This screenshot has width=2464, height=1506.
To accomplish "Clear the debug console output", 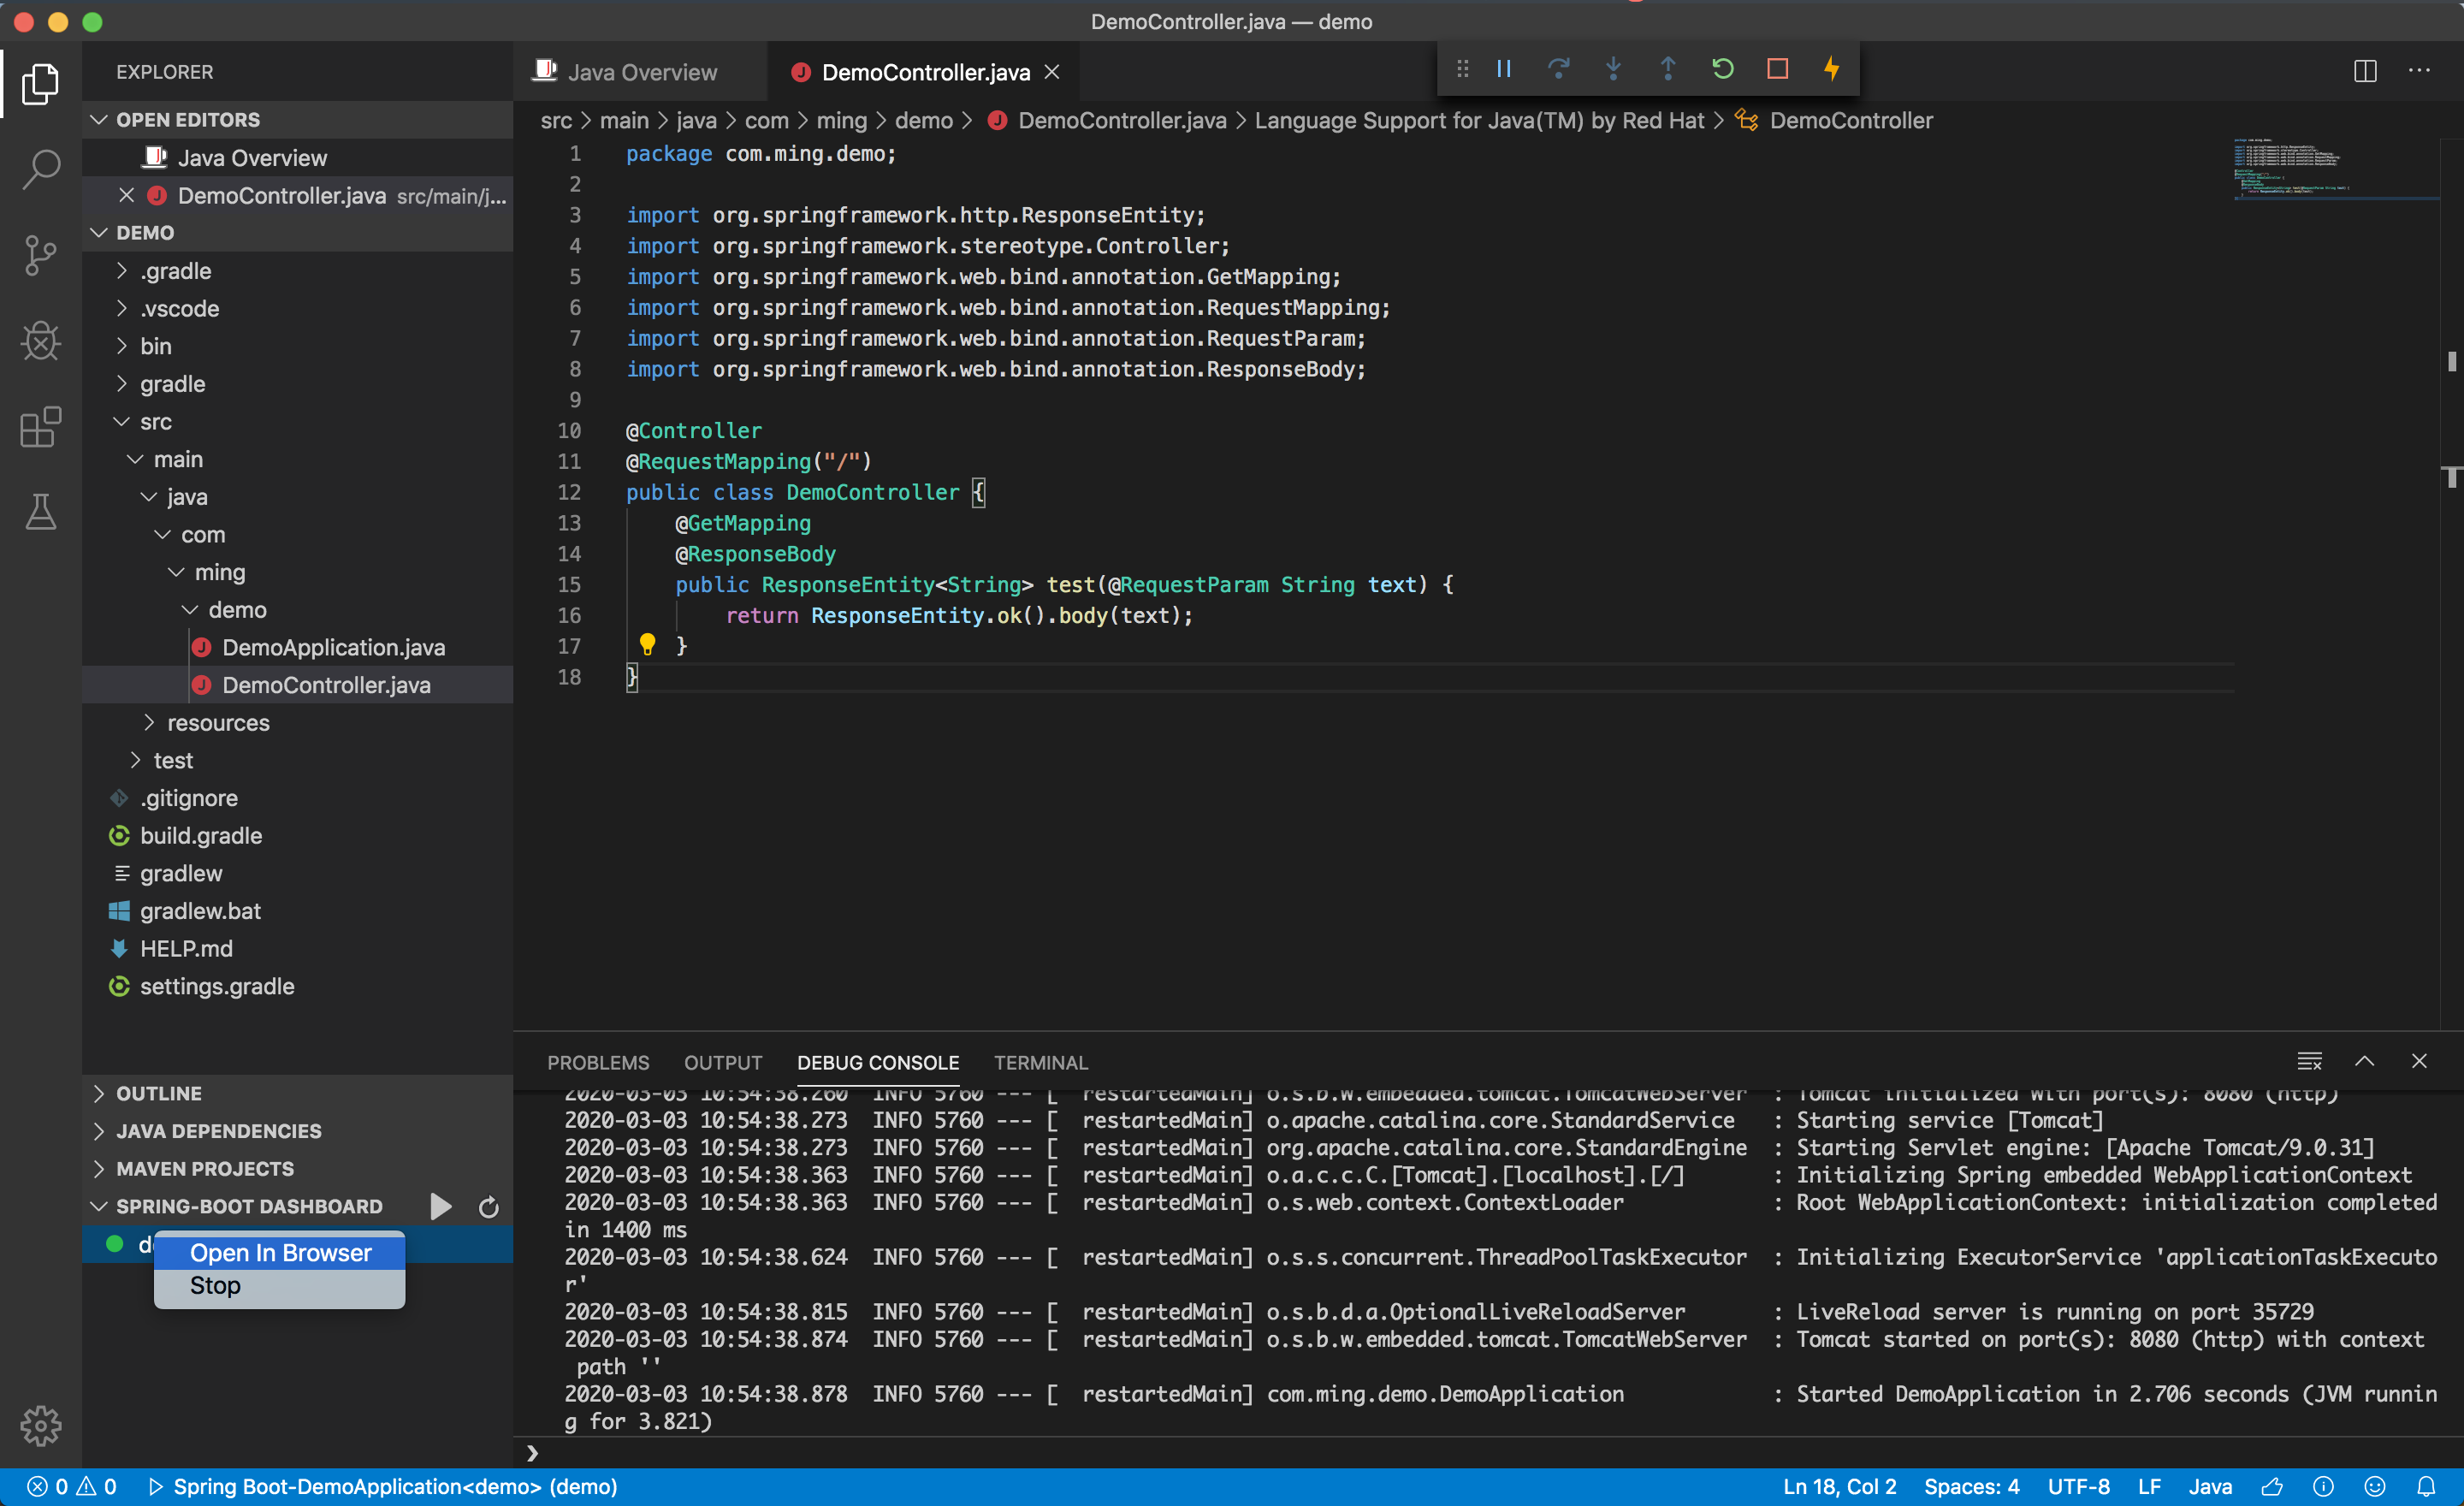I will coord(2309,1061).
